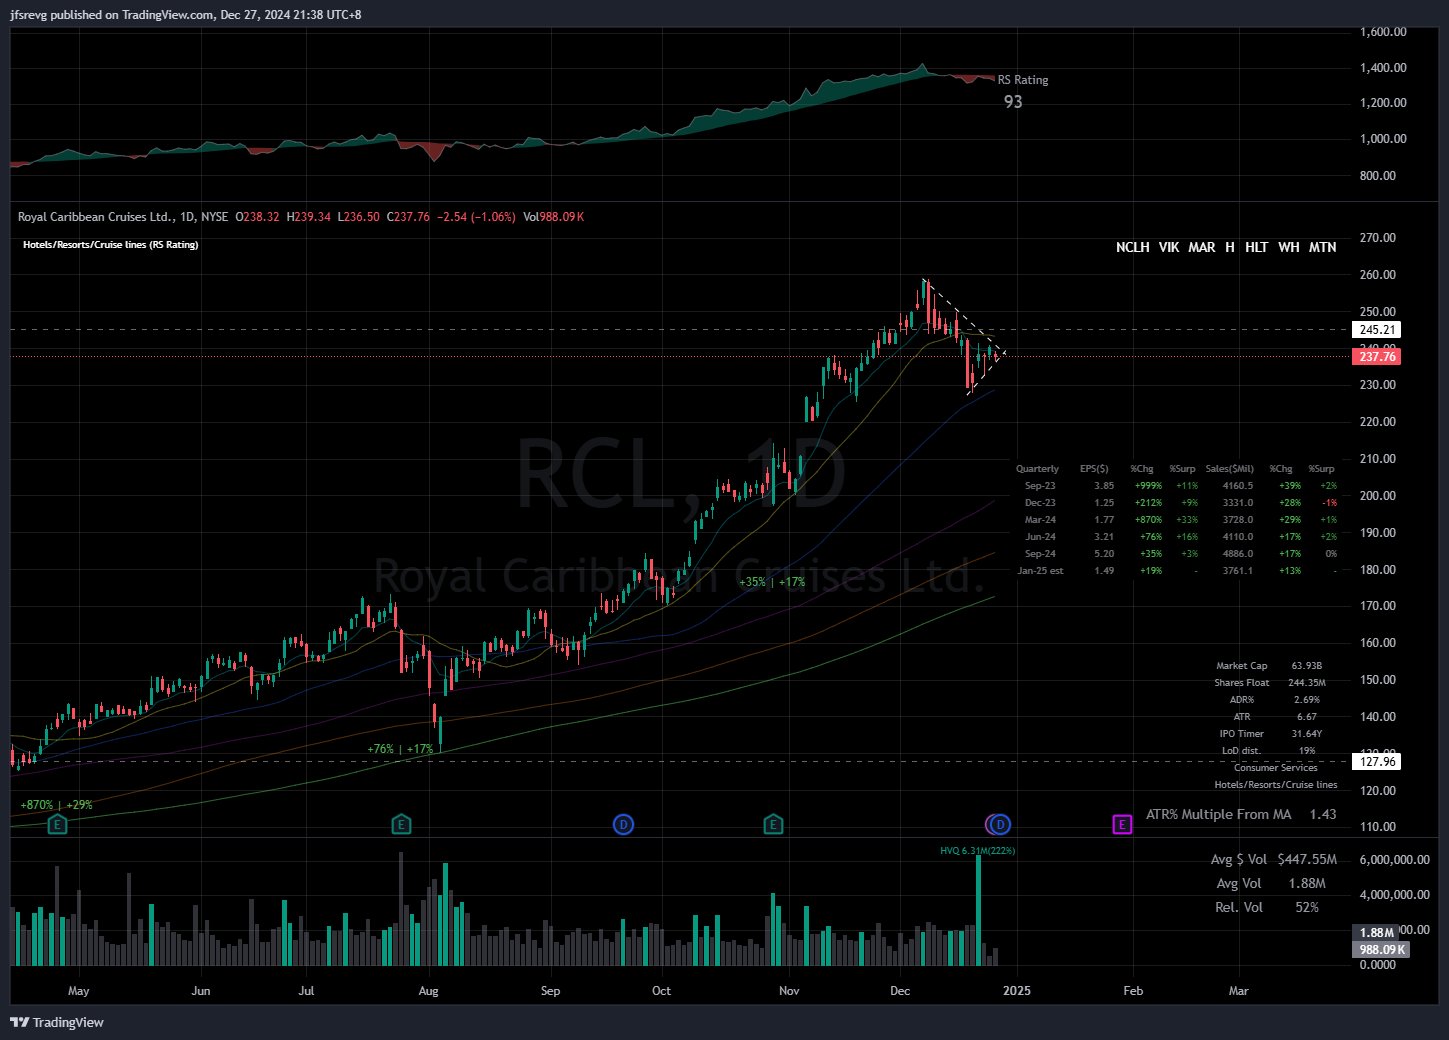Click the 260.00 label on the price axis
Screen dimensions: 1449x1040
[1378, 275]
